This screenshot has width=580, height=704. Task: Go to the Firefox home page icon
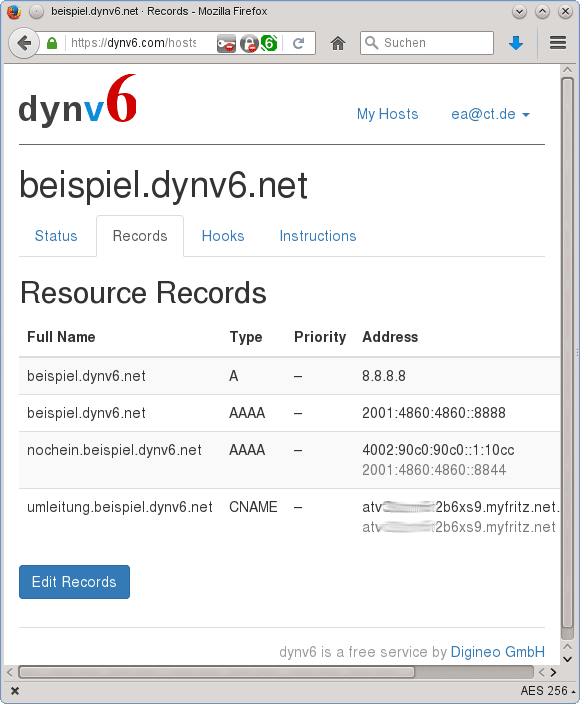pyautogui.click(x=338, y=43)
